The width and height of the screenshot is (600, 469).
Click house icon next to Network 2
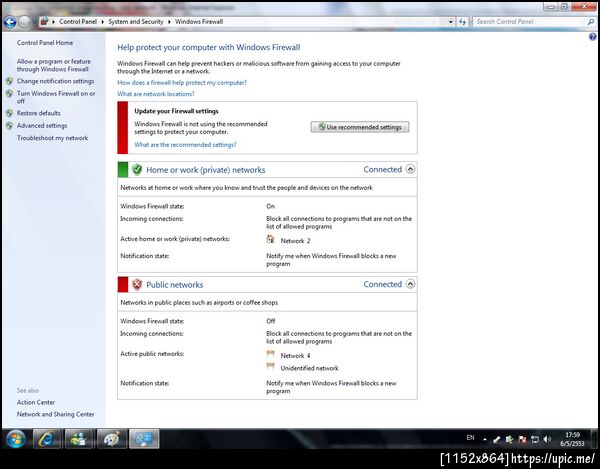coord(271,239)
